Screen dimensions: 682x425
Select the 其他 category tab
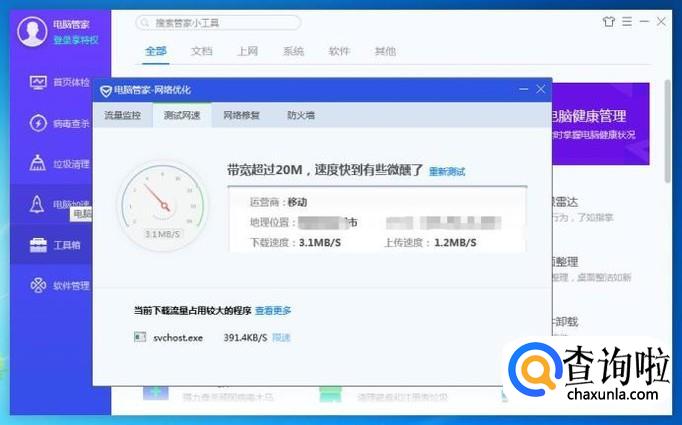(x=385, y=51)
